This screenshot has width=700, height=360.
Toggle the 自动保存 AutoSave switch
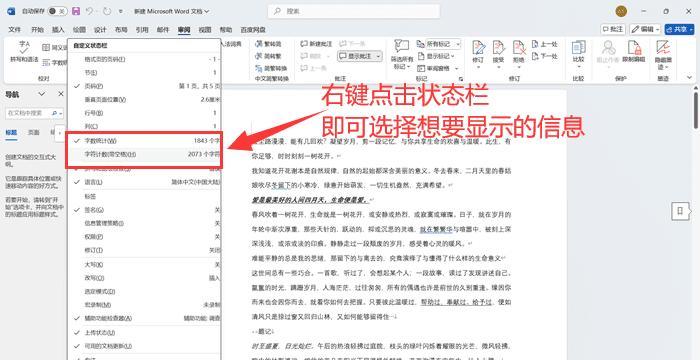[57, 11]
